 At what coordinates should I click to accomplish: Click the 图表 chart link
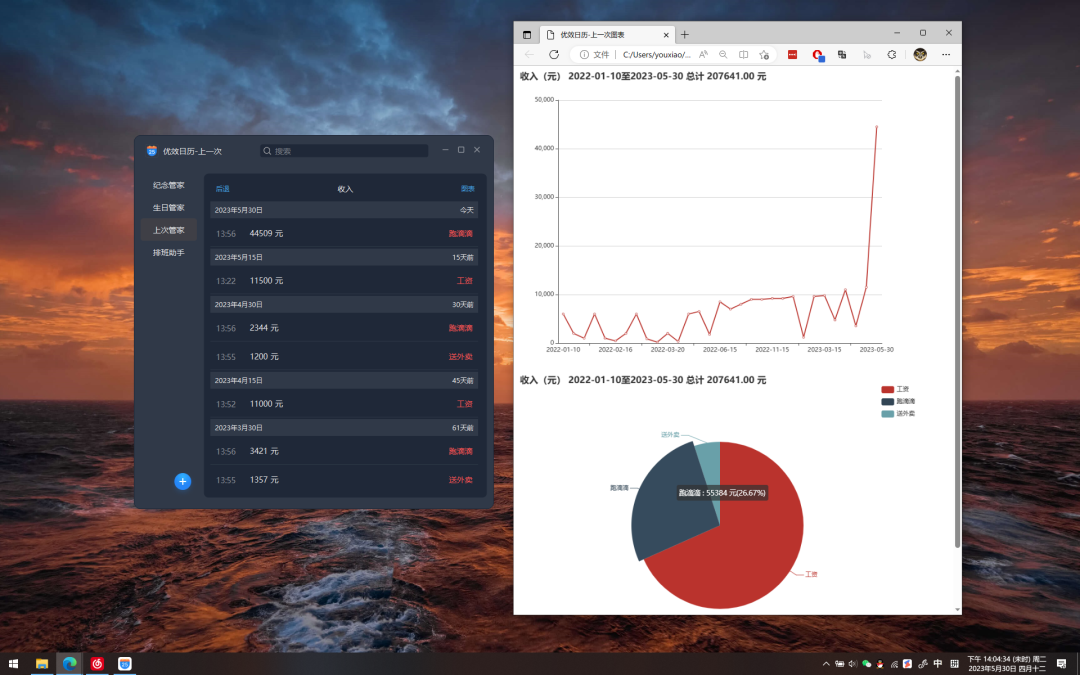pos(468,189)
